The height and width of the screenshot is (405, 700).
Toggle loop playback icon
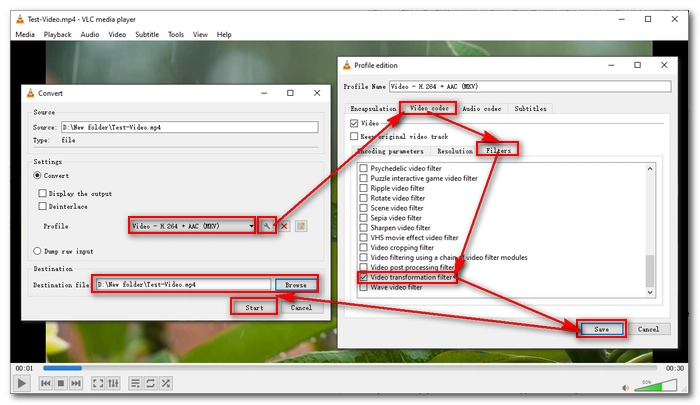click(150, 383)
